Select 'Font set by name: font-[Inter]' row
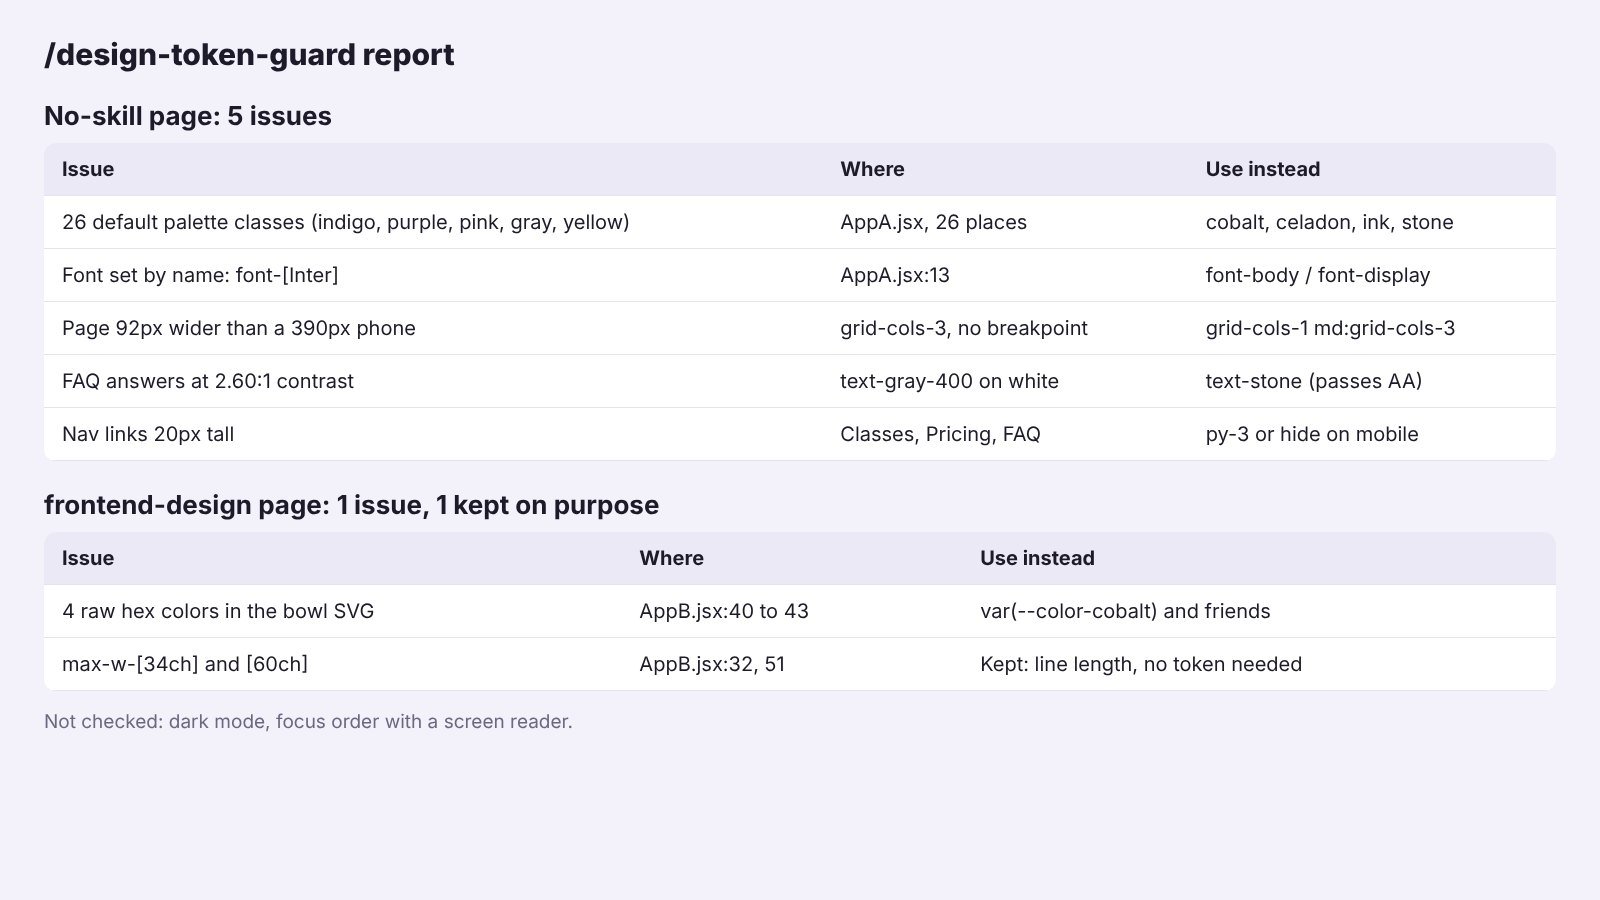 (800, 275)
